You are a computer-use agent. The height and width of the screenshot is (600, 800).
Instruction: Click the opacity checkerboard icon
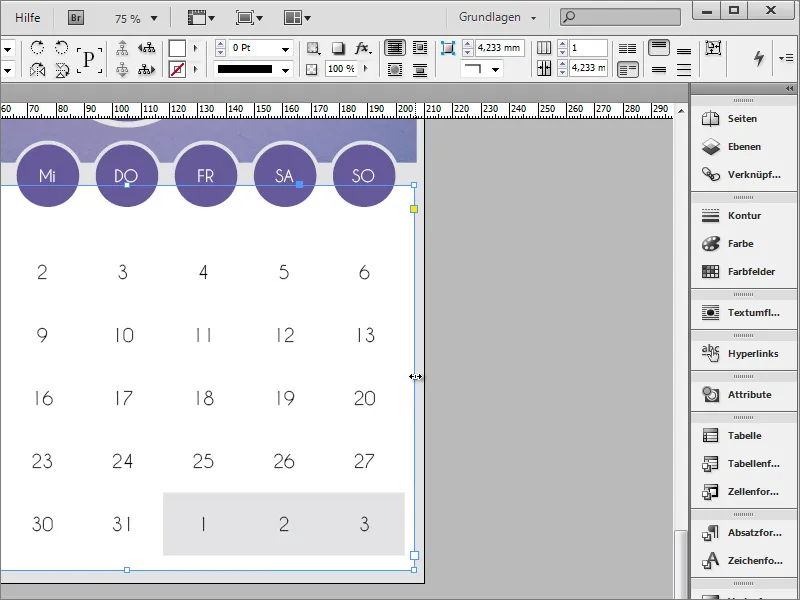[x=311, y=69]
